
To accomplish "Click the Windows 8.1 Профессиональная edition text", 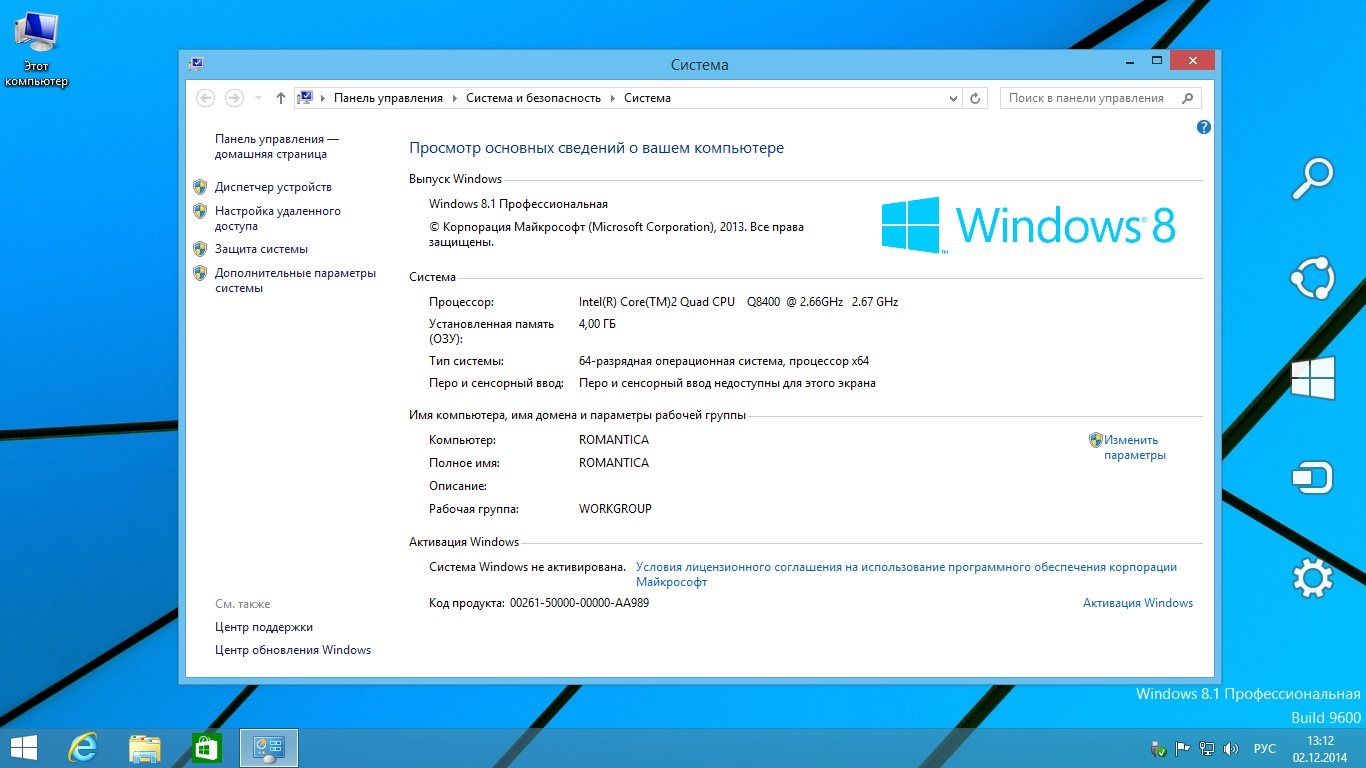I will tap(518, 204).
